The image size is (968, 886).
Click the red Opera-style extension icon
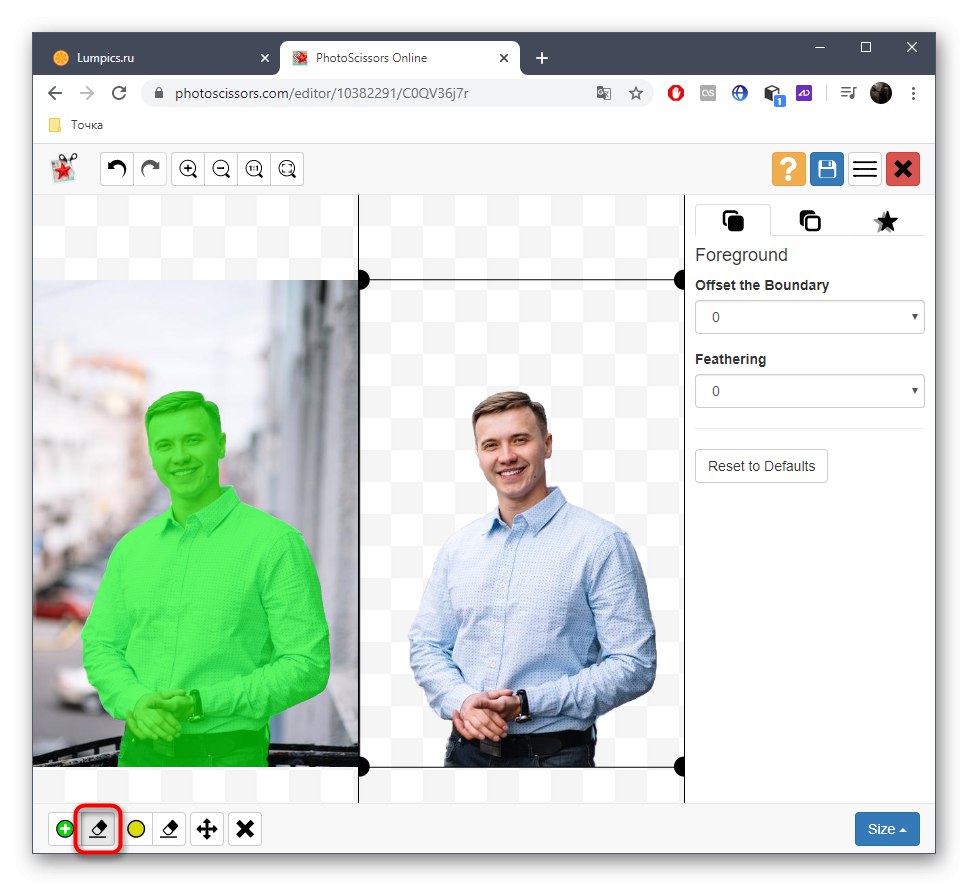point(675,93)
